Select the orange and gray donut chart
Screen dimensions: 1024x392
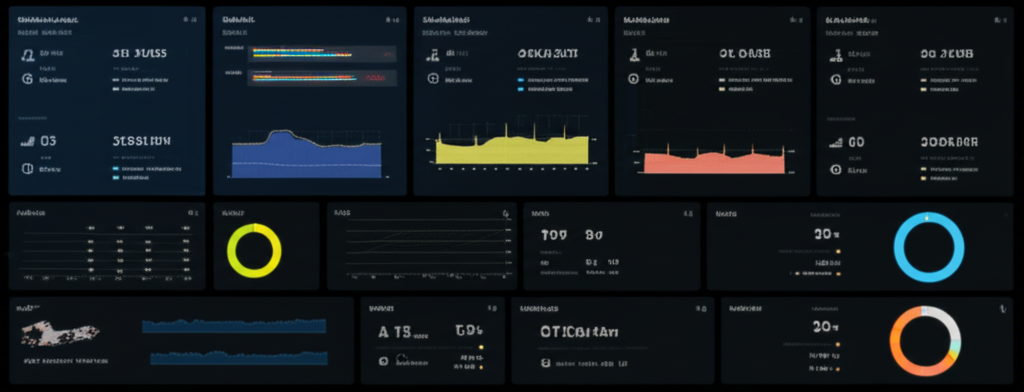coord(925,341)
